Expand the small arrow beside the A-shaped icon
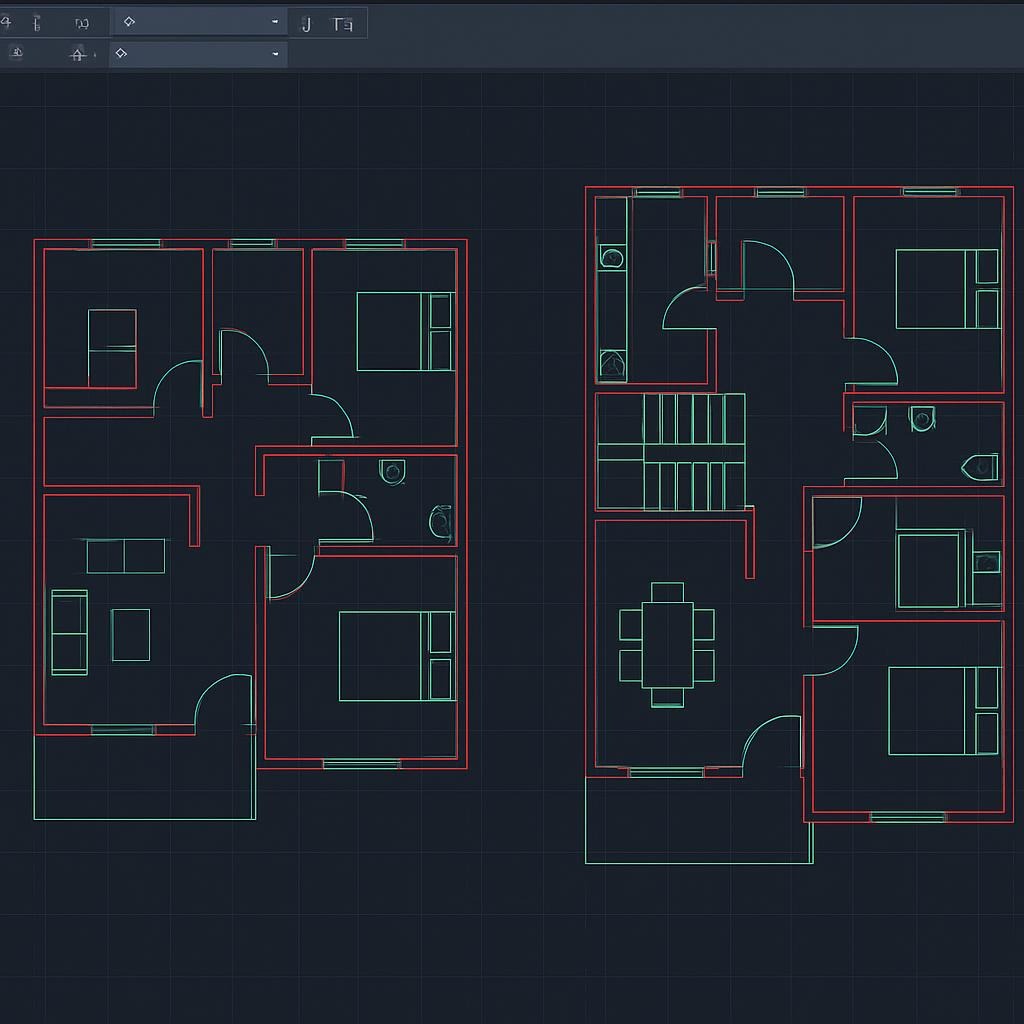 (x=95, y=55)
